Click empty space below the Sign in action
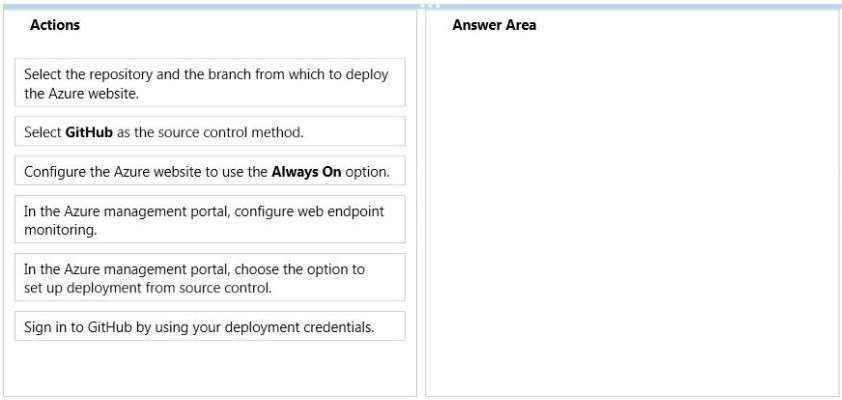The image size is (842, 400). (x=210, y=368)
